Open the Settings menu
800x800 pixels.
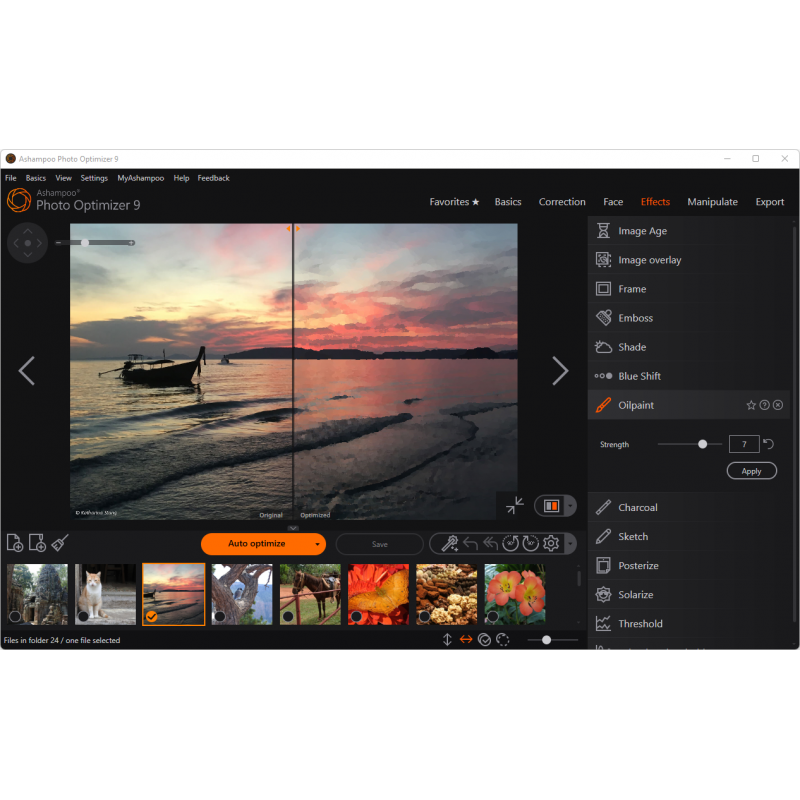tap(94, 178)
